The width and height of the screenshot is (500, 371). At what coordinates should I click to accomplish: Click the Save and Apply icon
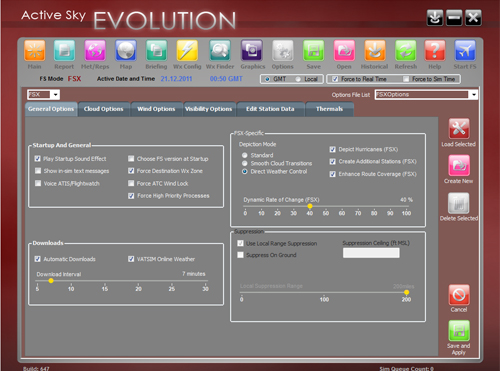459,331
